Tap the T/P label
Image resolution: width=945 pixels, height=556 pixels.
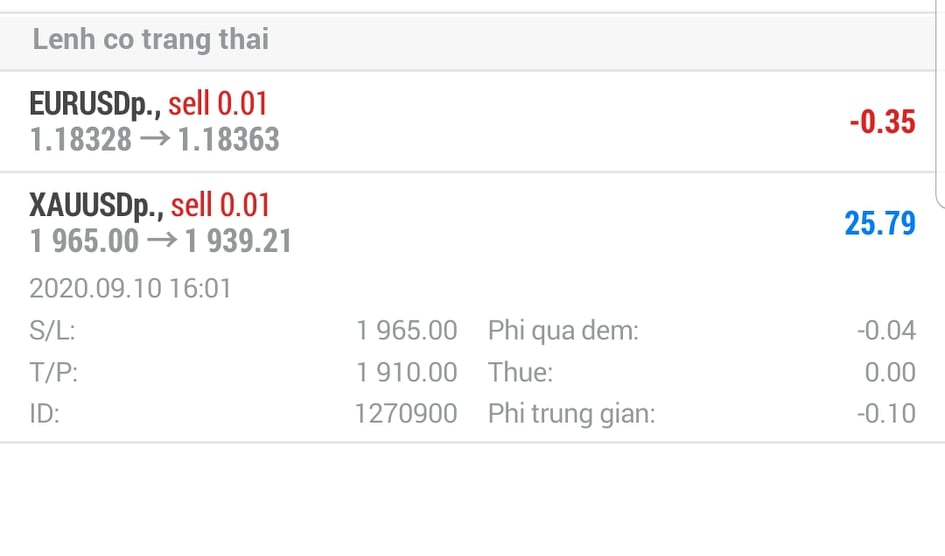[x=54, y=372]
